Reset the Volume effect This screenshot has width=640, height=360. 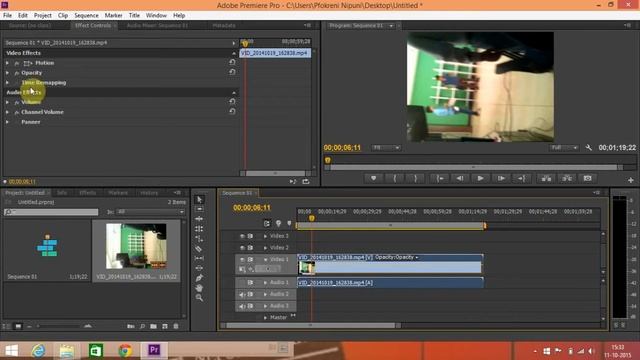click(x=232, y=101)
